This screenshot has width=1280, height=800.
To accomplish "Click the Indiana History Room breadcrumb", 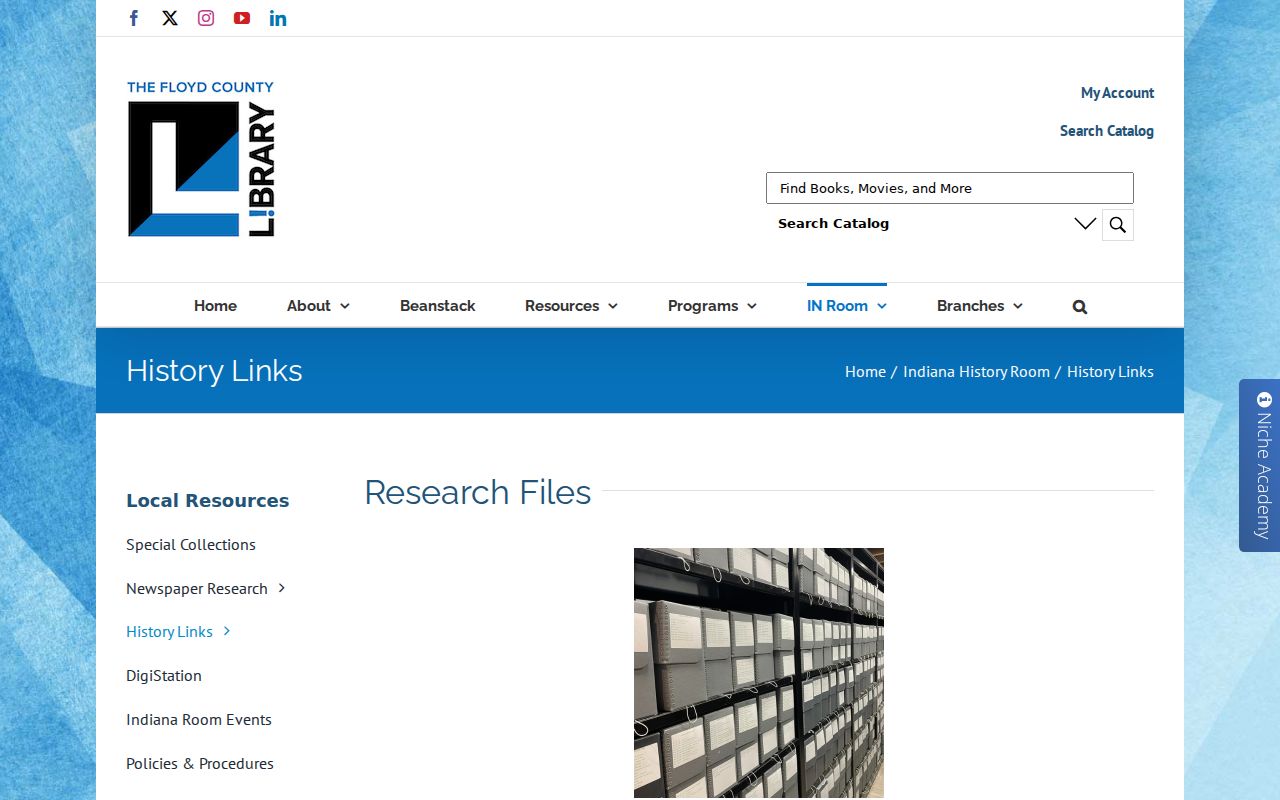I will pyautogui.click(x=976, y=371).
